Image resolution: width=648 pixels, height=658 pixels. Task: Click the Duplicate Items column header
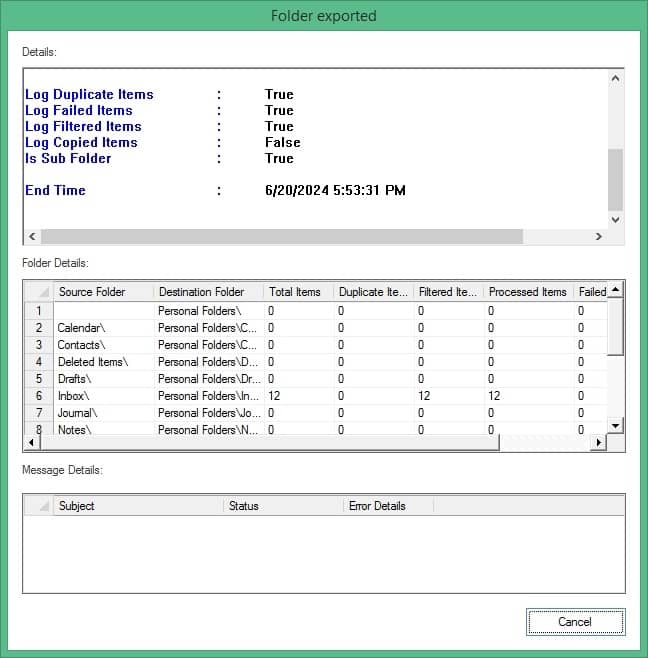tap(374, 292)
